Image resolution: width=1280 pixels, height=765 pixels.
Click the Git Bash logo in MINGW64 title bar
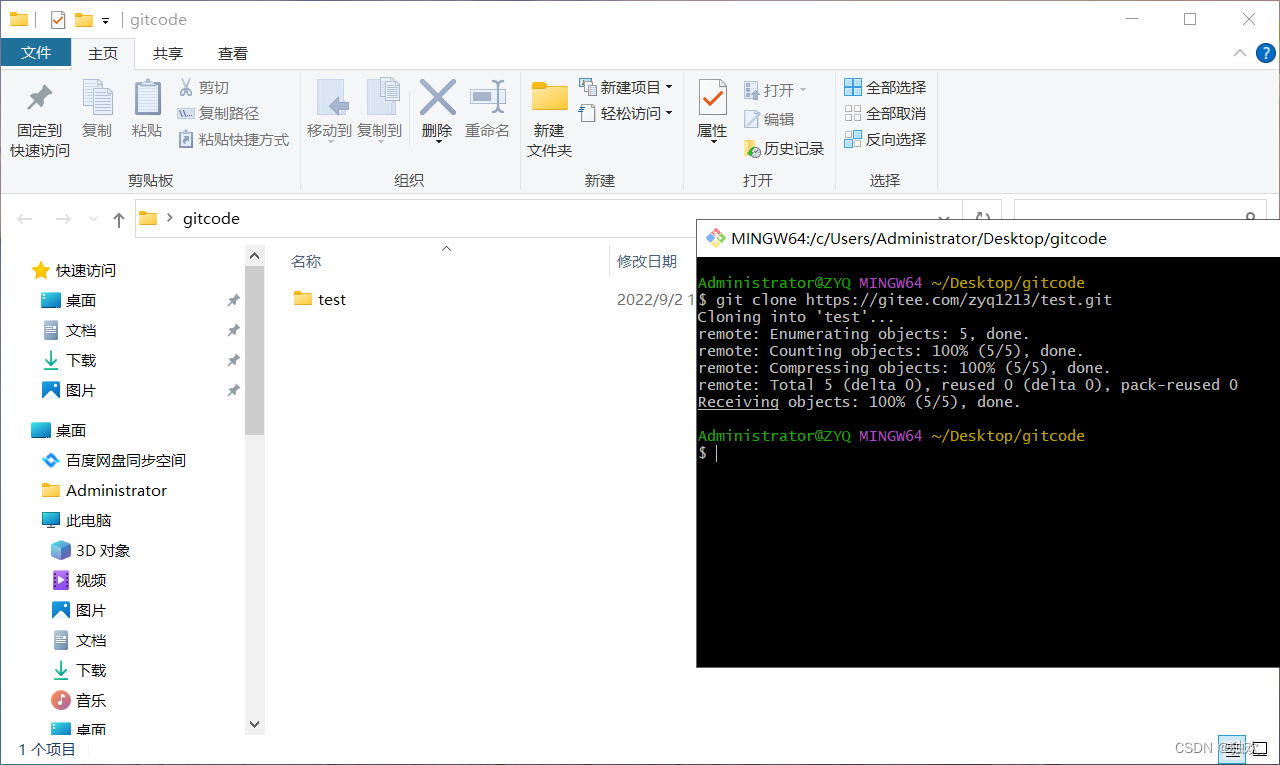(715, 238)
